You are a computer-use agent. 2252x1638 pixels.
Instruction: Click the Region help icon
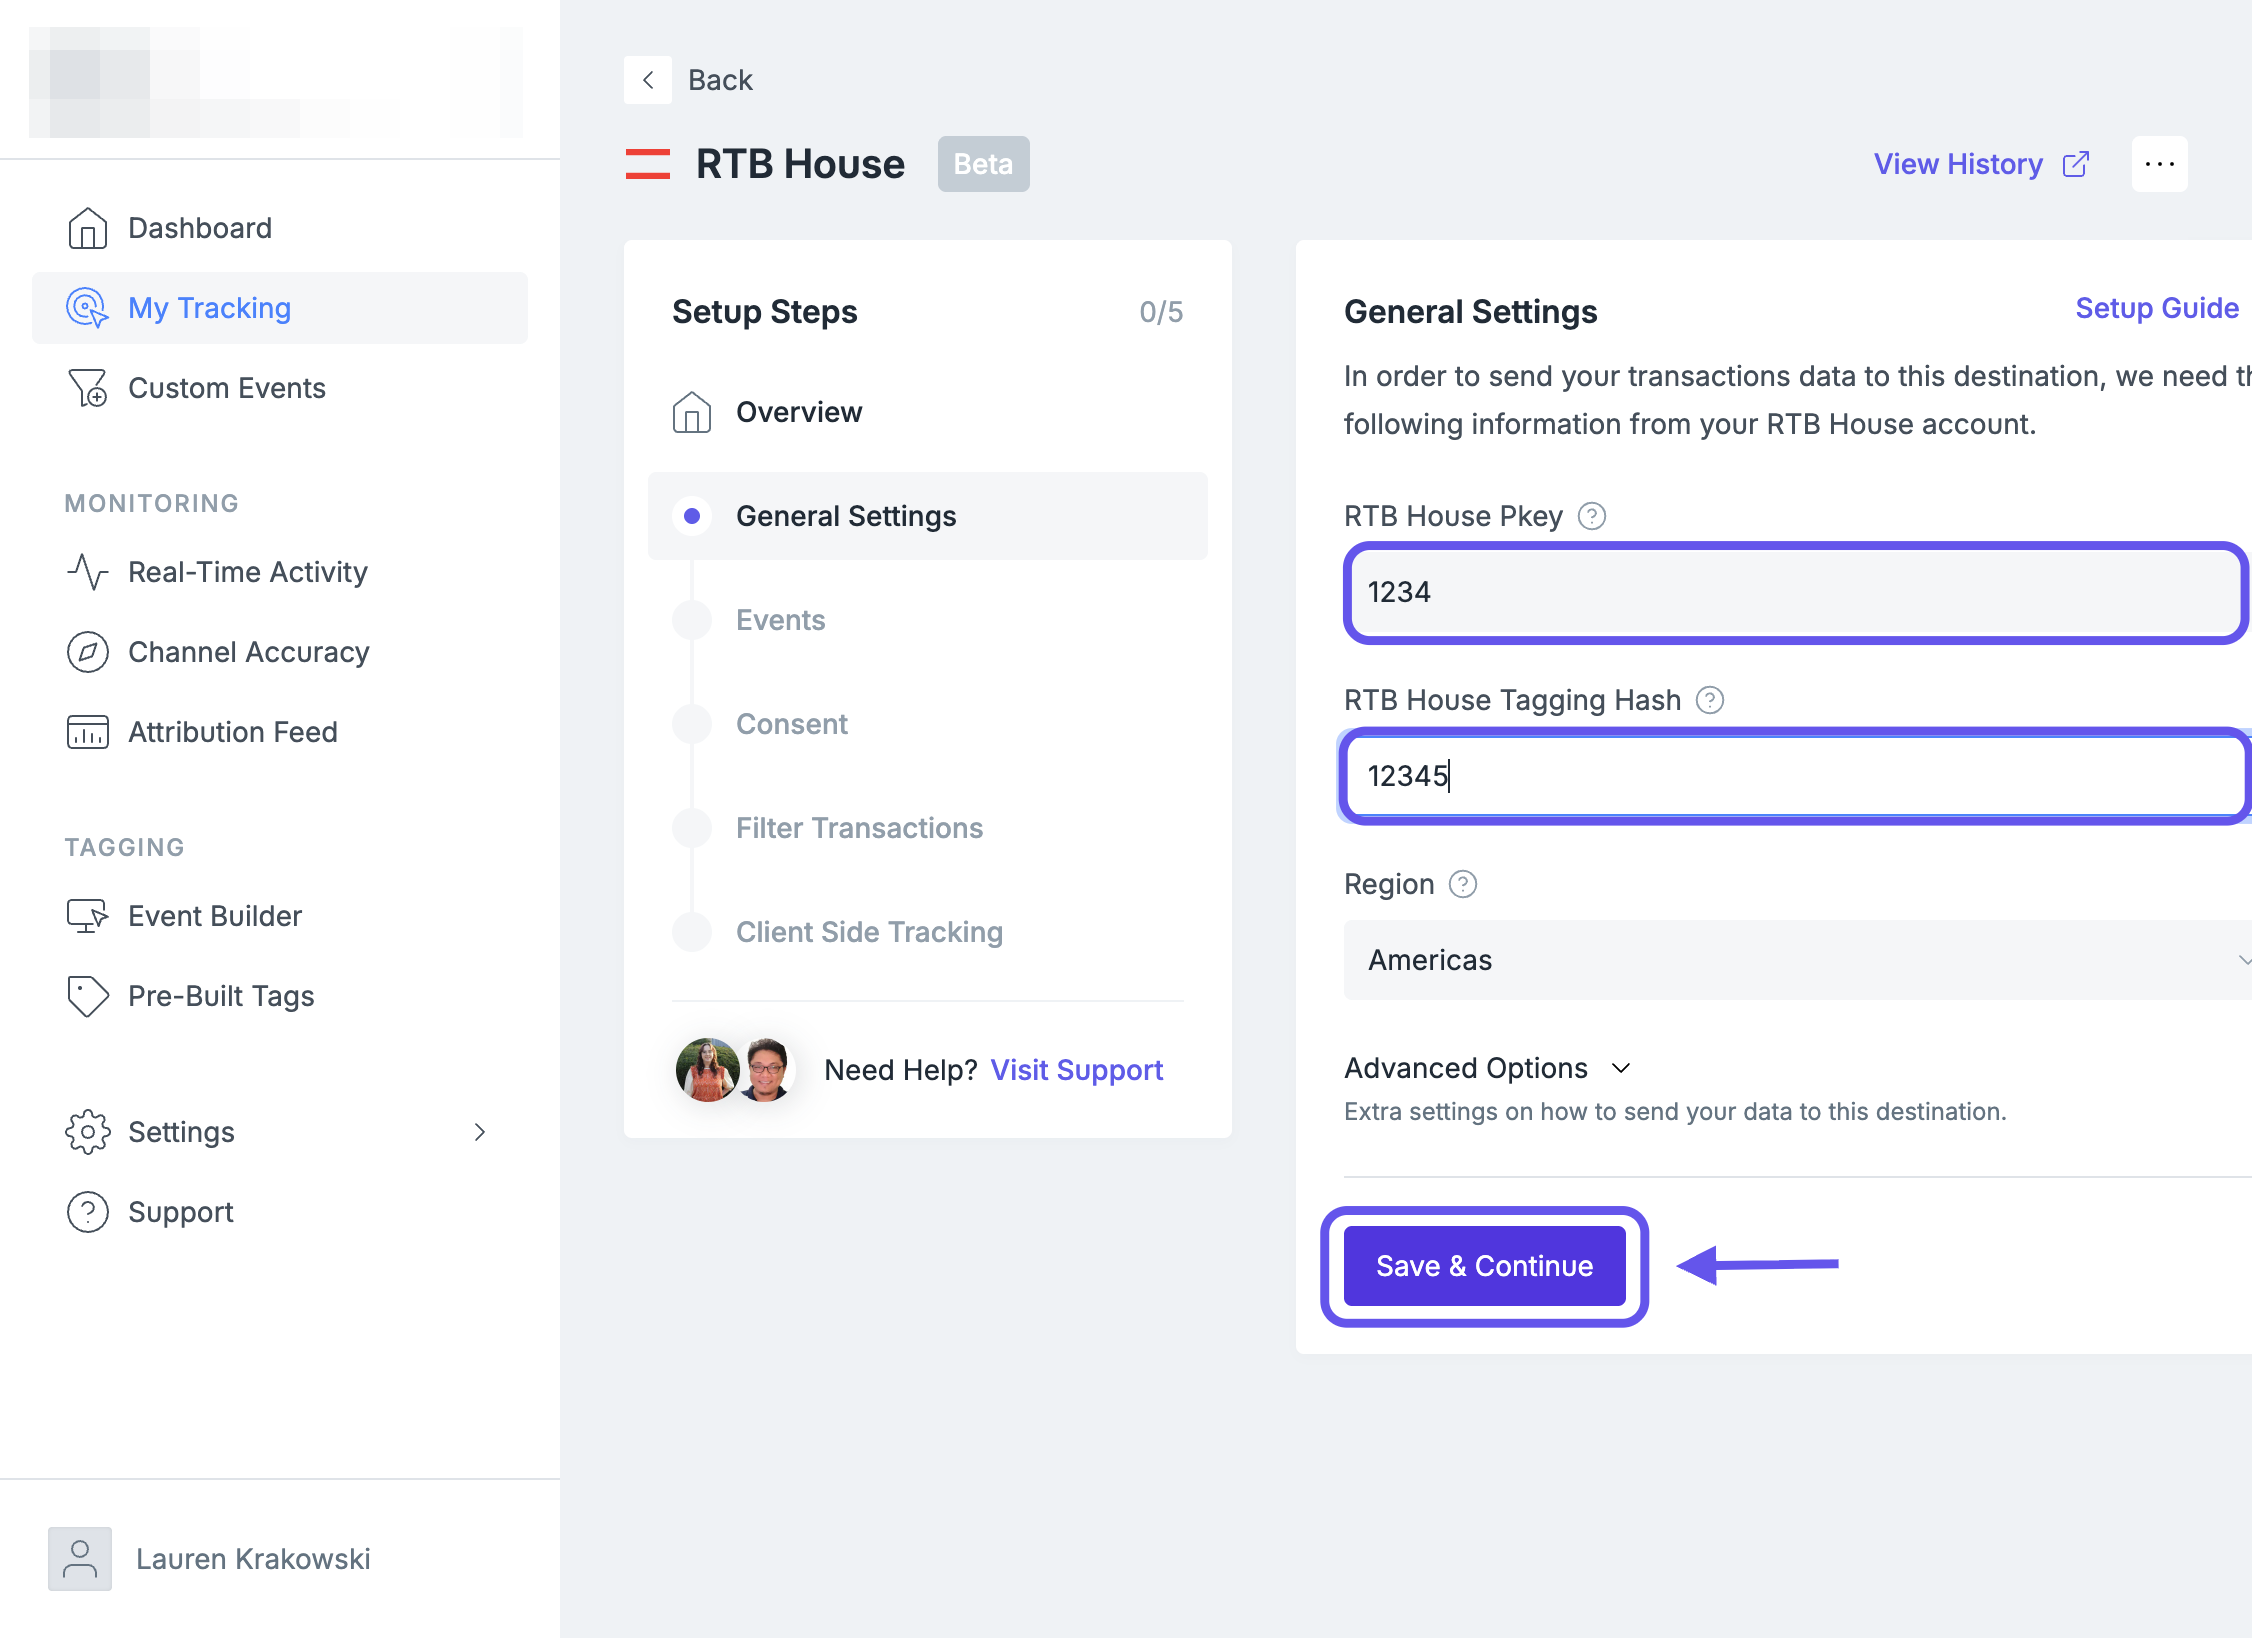click(x=1463, y=884)
